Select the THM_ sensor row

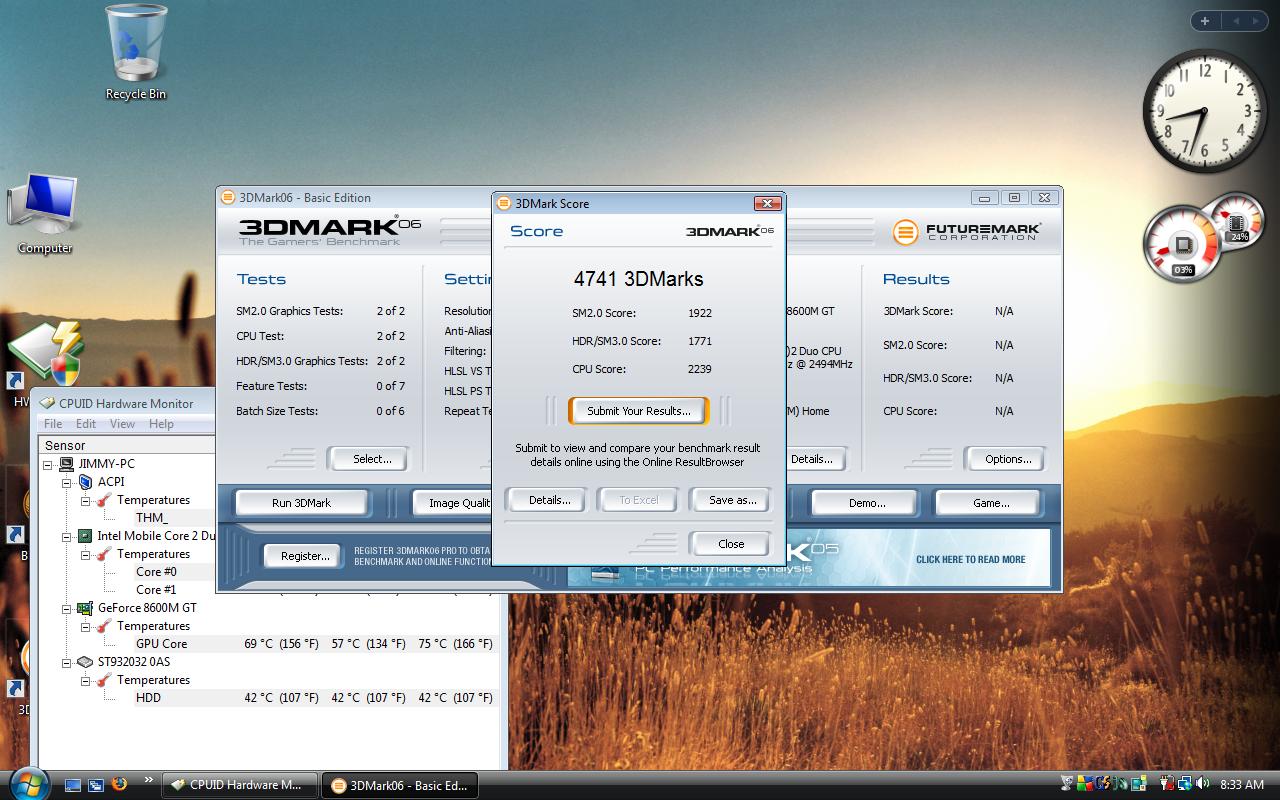coord(175,518)
